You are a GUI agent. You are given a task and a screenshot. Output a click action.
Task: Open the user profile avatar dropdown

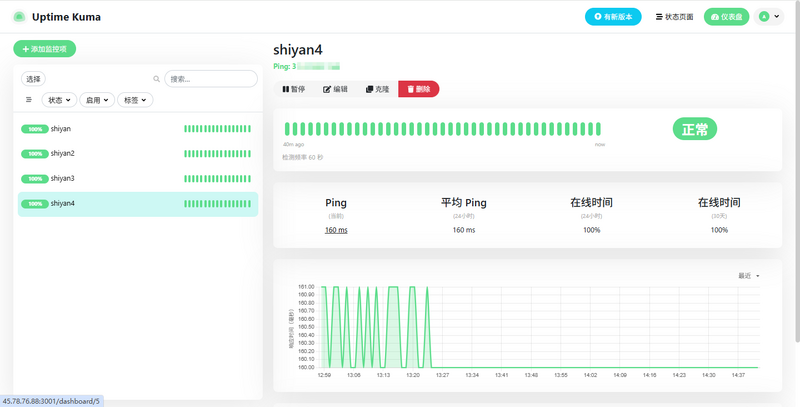[769, 17]
